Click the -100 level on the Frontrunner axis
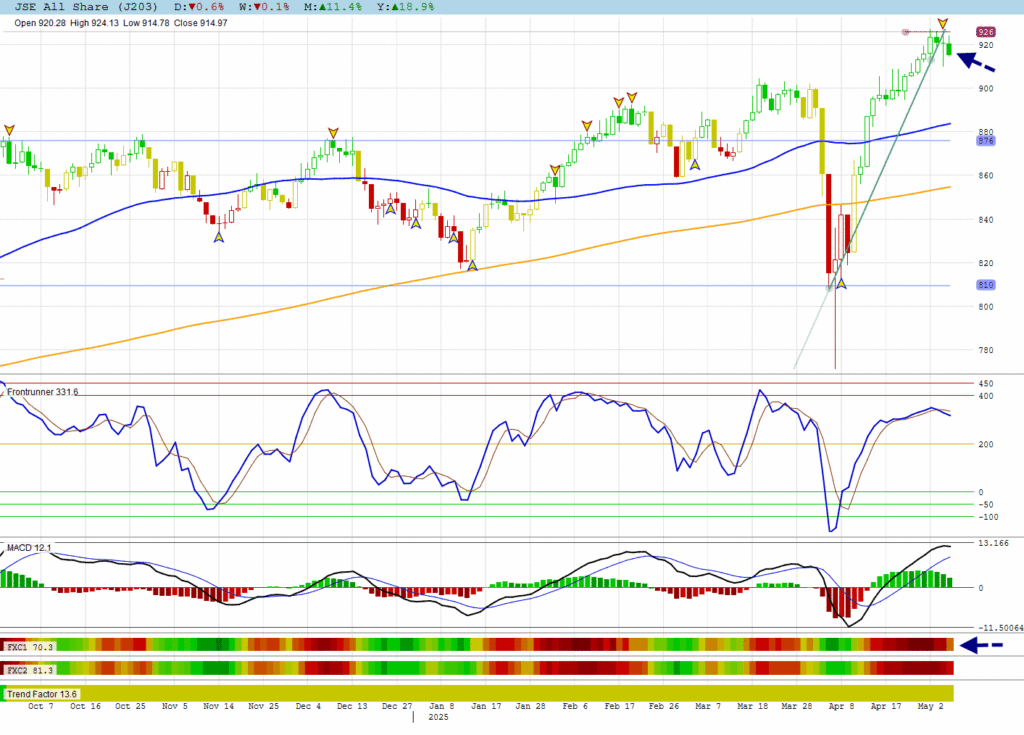This screenshot has width=1024, height=735. click(x=989, y=517)
